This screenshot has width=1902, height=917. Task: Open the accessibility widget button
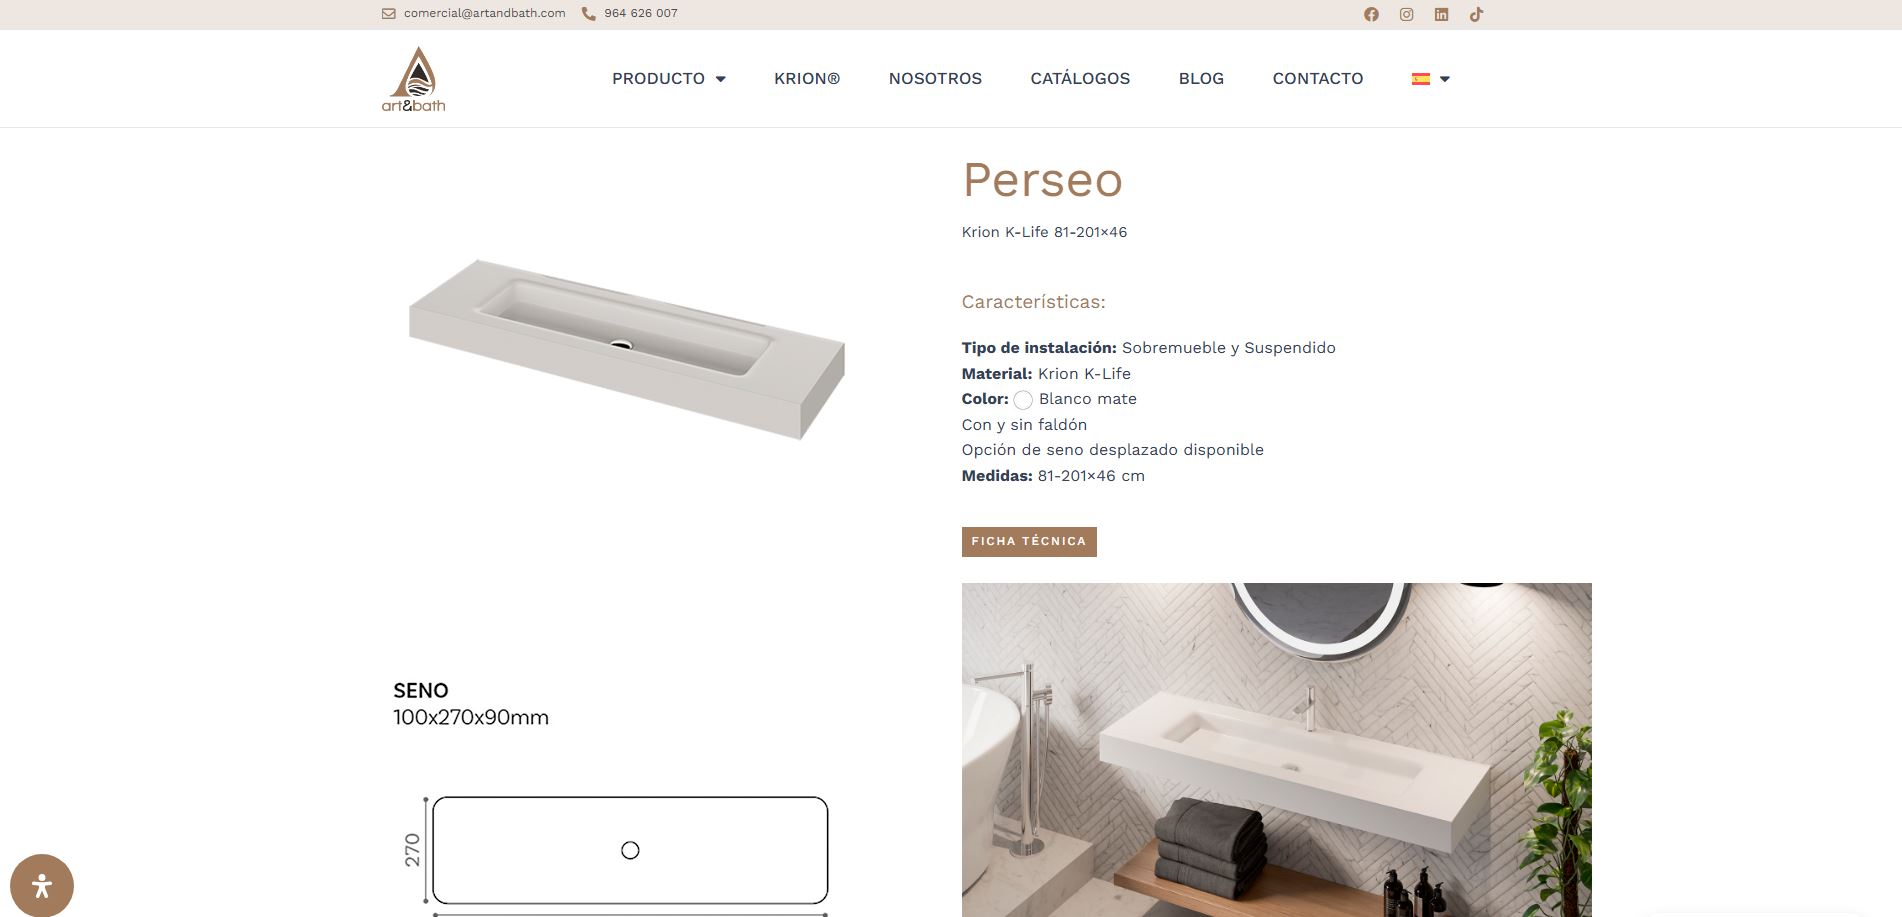pyautogui.click(x=42, y=885)
